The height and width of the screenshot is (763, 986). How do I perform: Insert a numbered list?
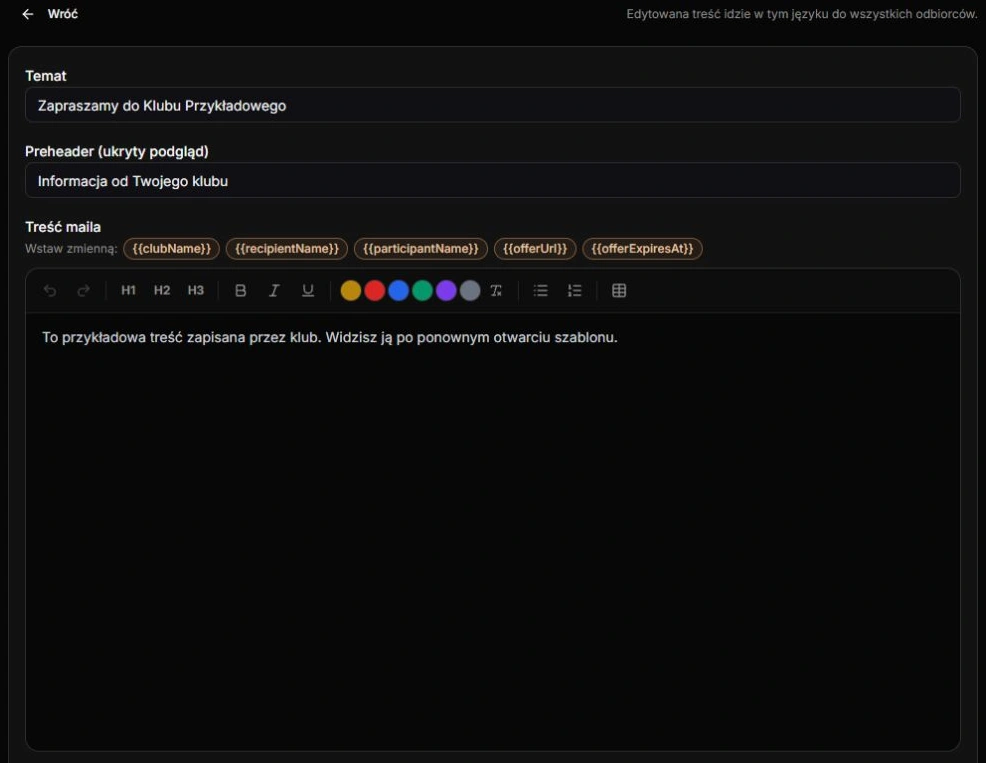(574, 291)
